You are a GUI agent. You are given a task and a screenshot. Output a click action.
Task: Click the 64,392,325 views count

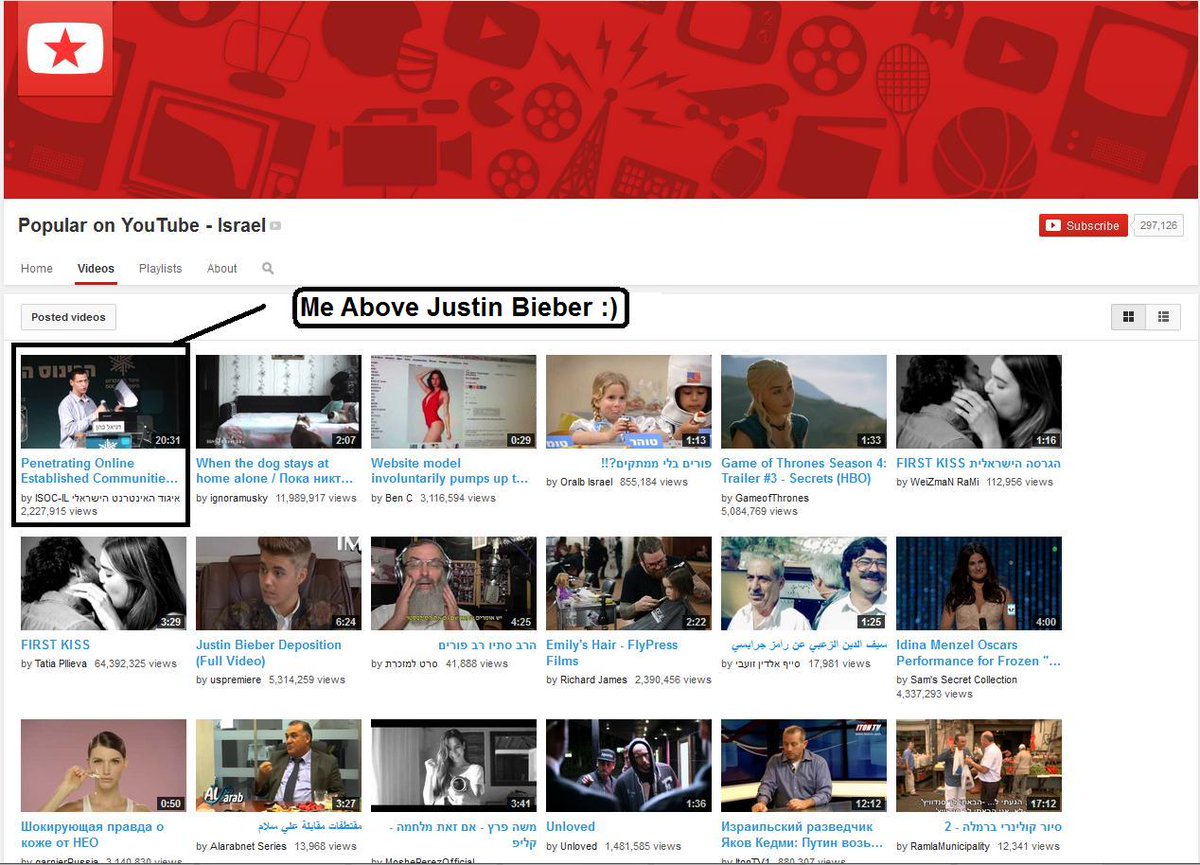[135, 664]
